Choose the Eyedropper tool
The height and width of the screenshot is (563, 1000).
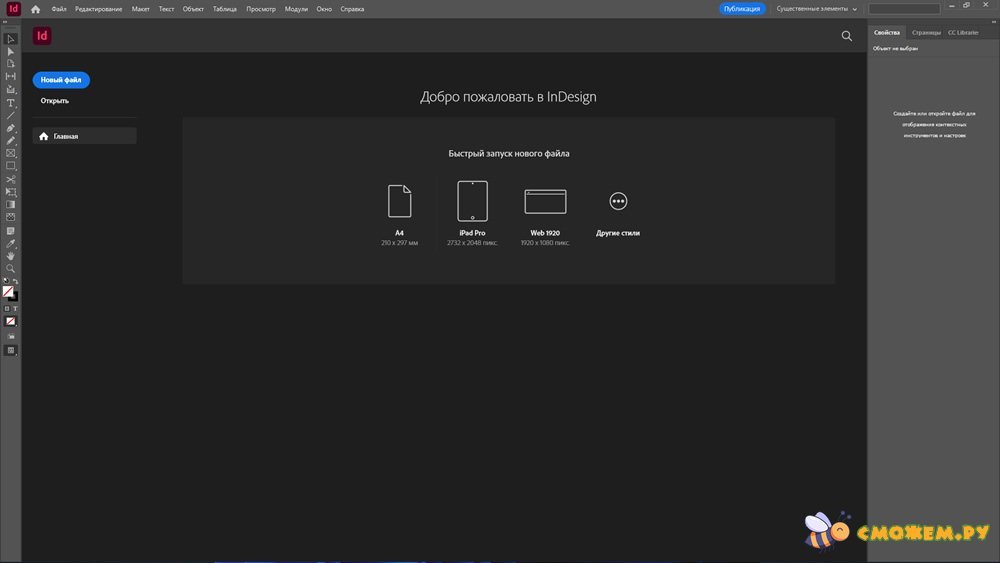tap(11, 243)
